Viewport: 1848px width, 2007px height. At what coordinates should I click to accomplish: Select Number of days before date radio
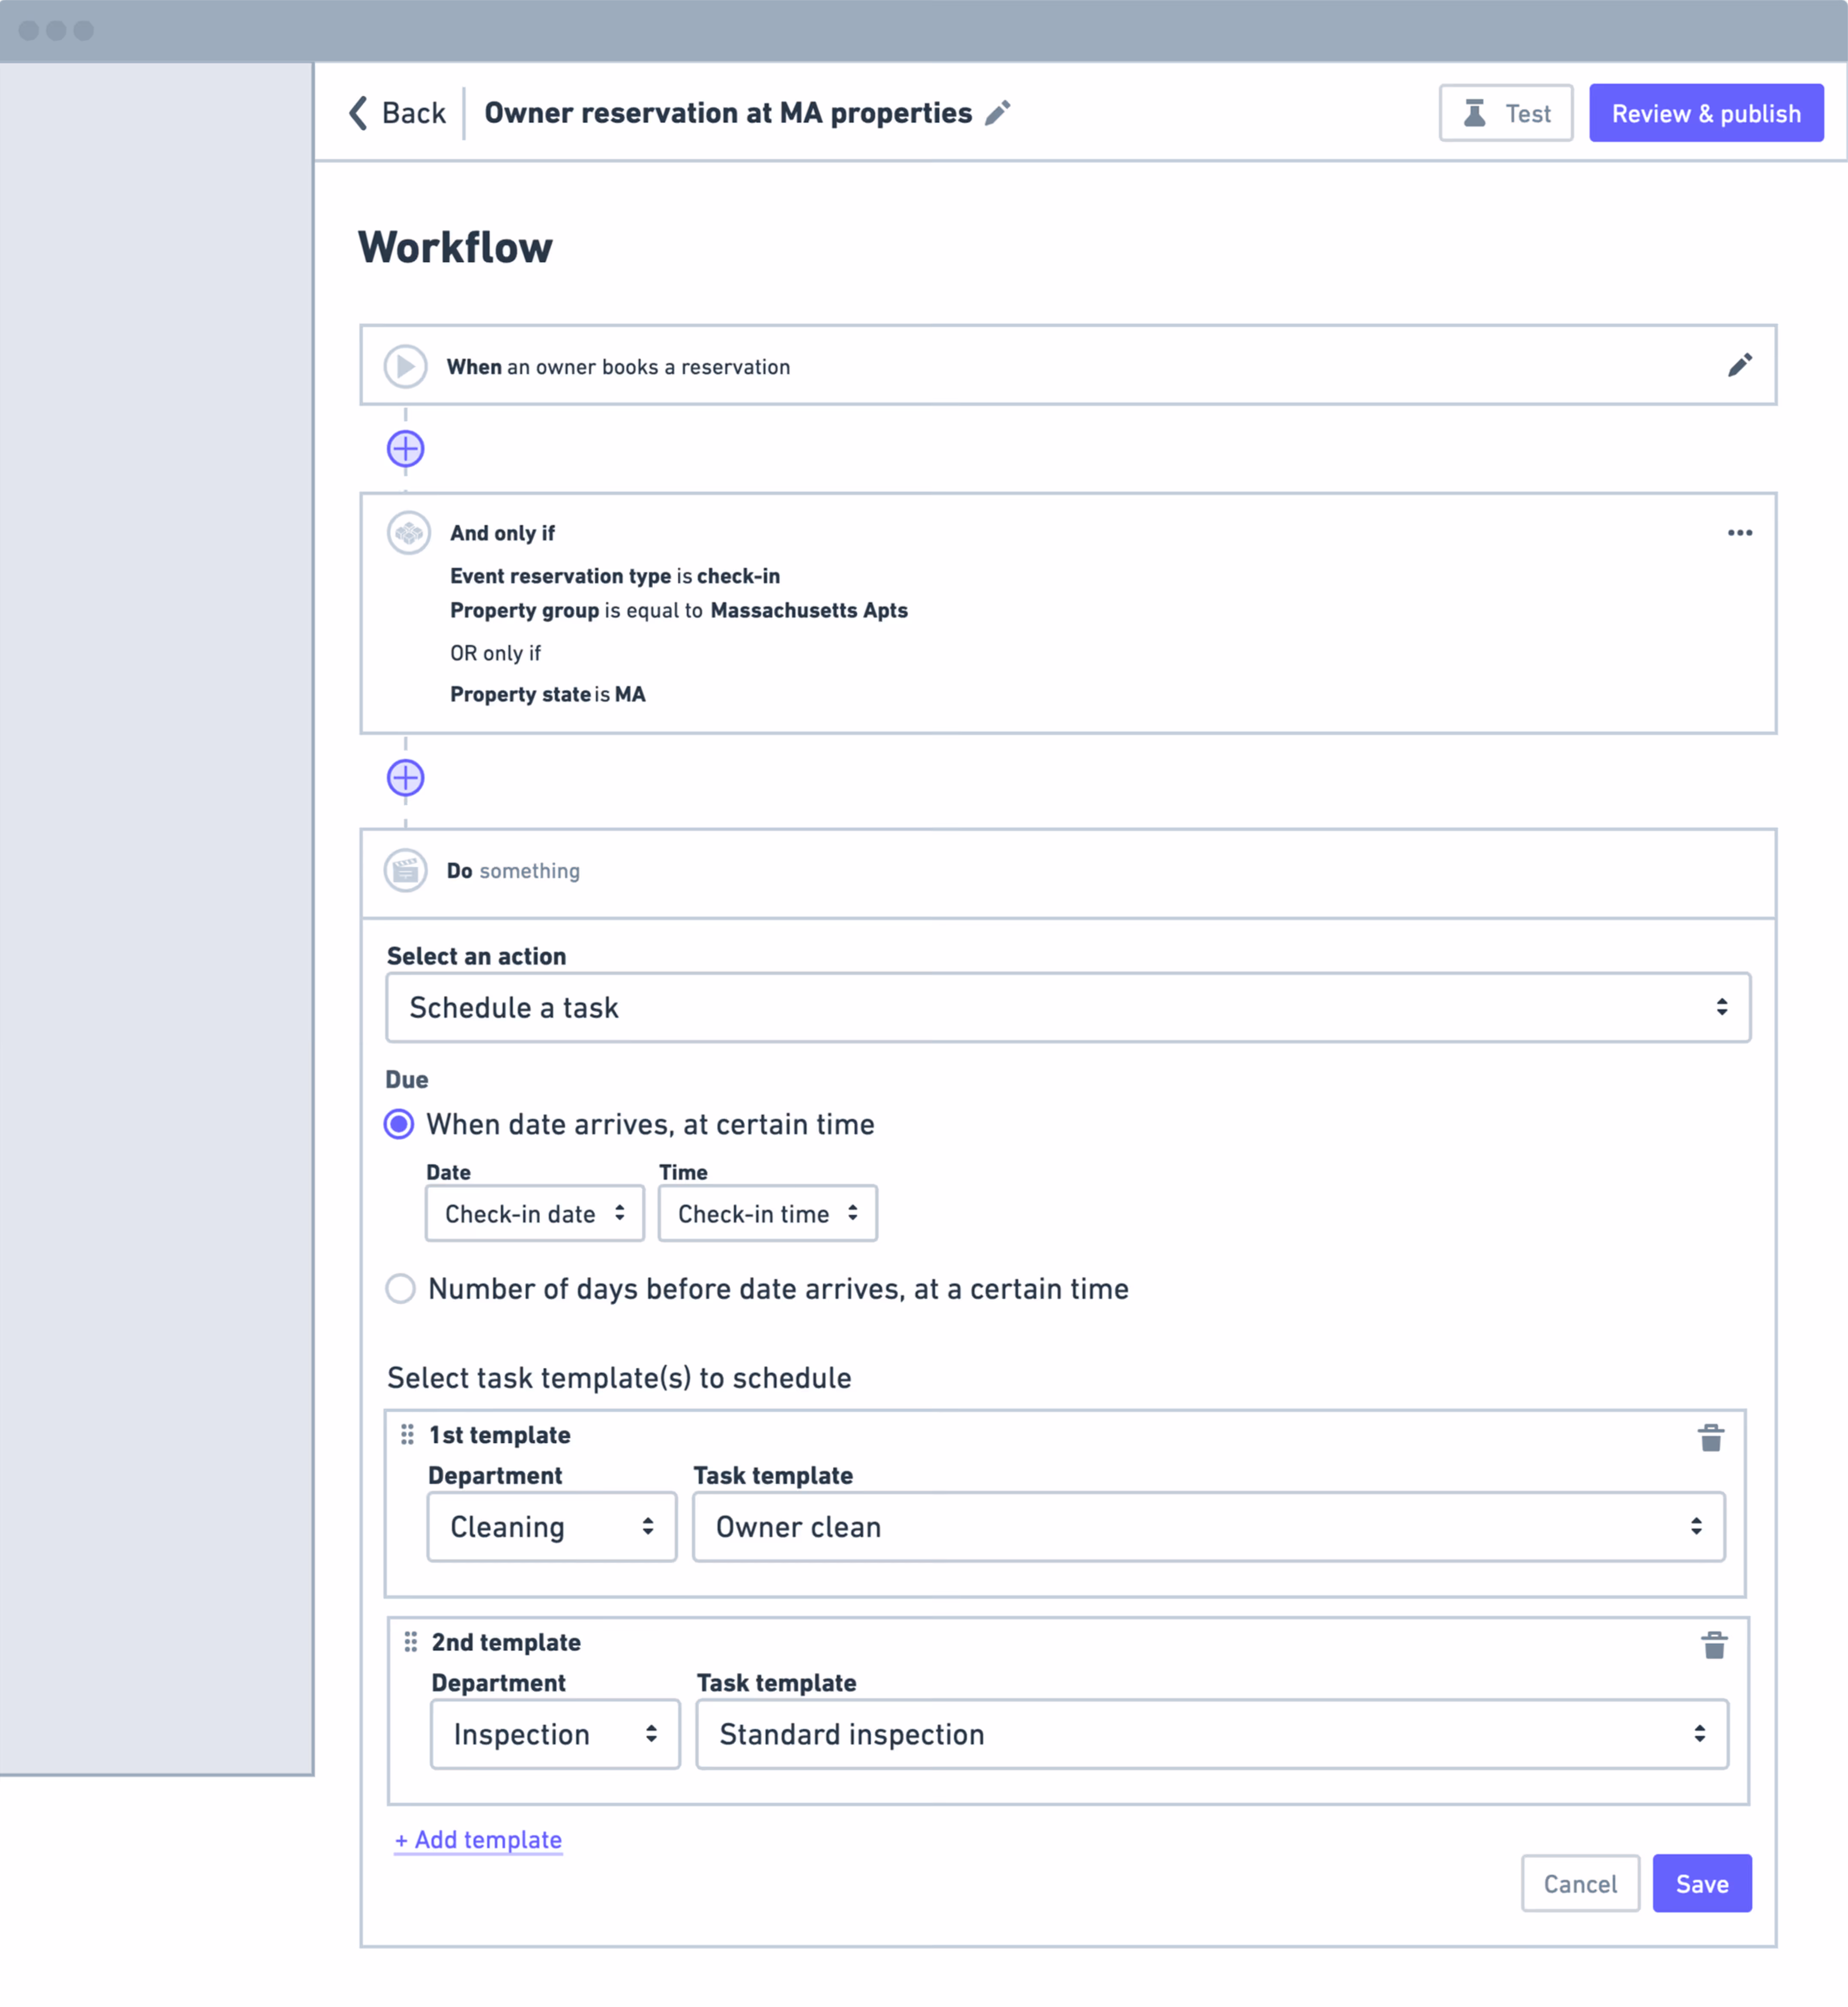click(x=400, y=1288)
